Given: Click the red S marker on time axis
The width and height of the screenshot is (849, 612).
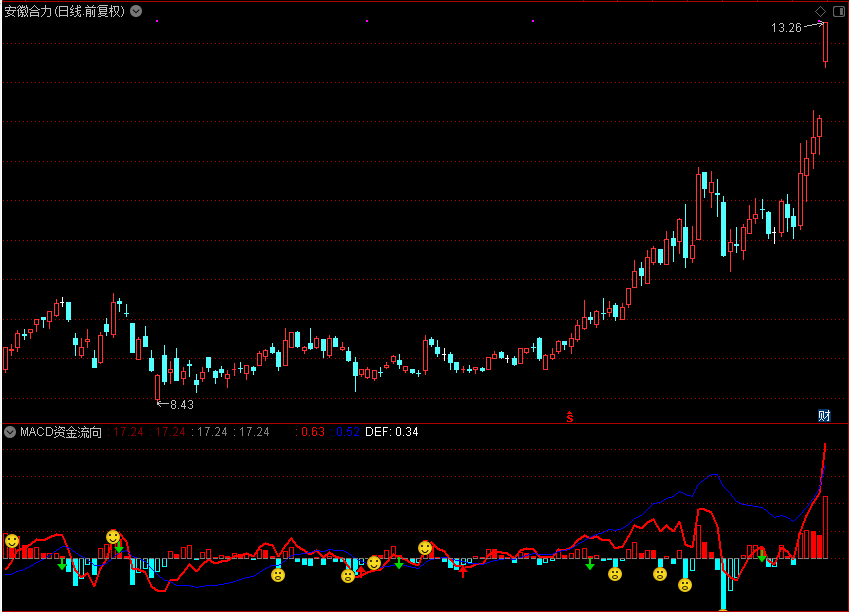Looking at the screenshot, I should [x=570, y=416].
